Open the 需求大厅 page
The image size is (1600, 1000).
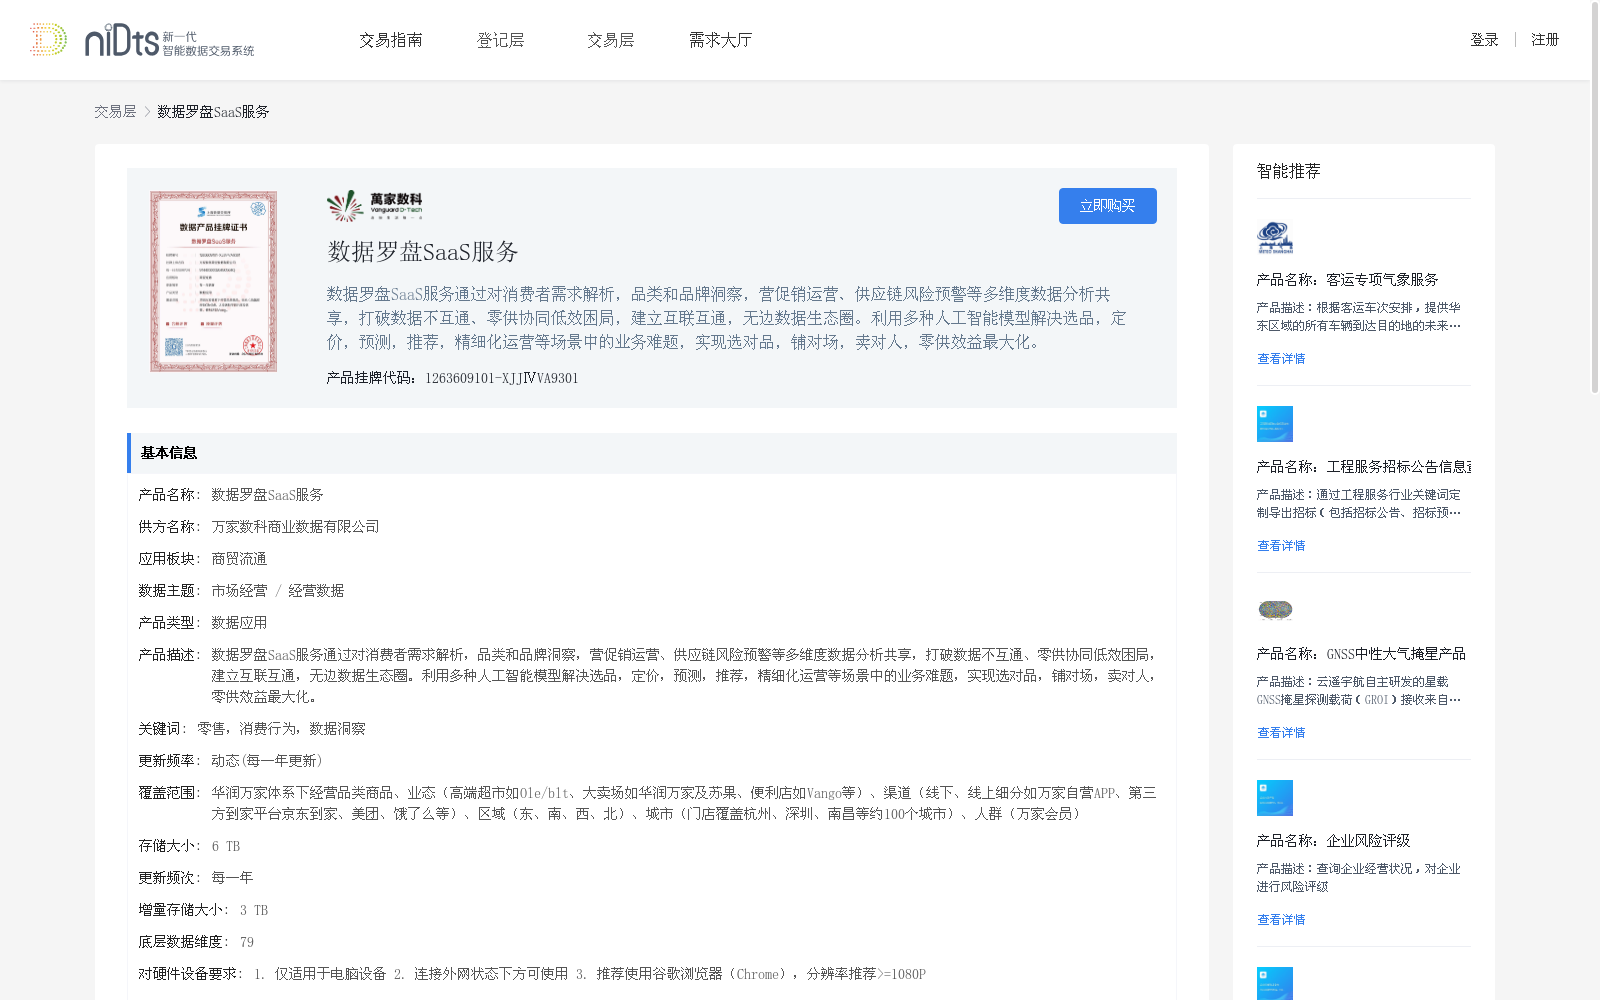(x=721, y=40)
